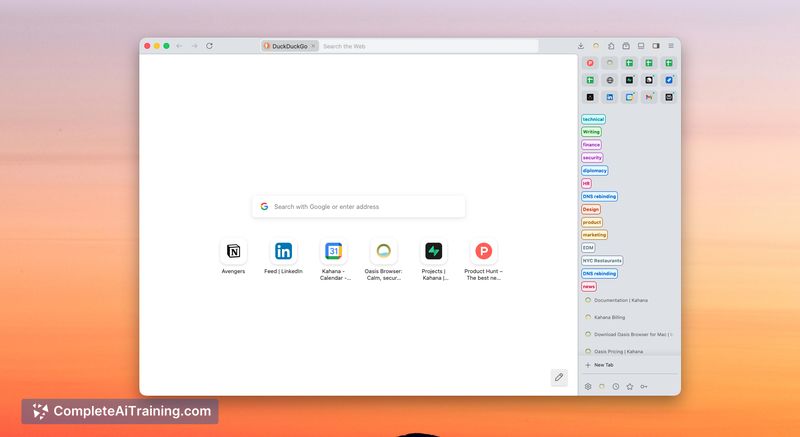This screenshot has height=437, width=800.
Task: Click New Tab in the sidebar
Action: point(630,365)
